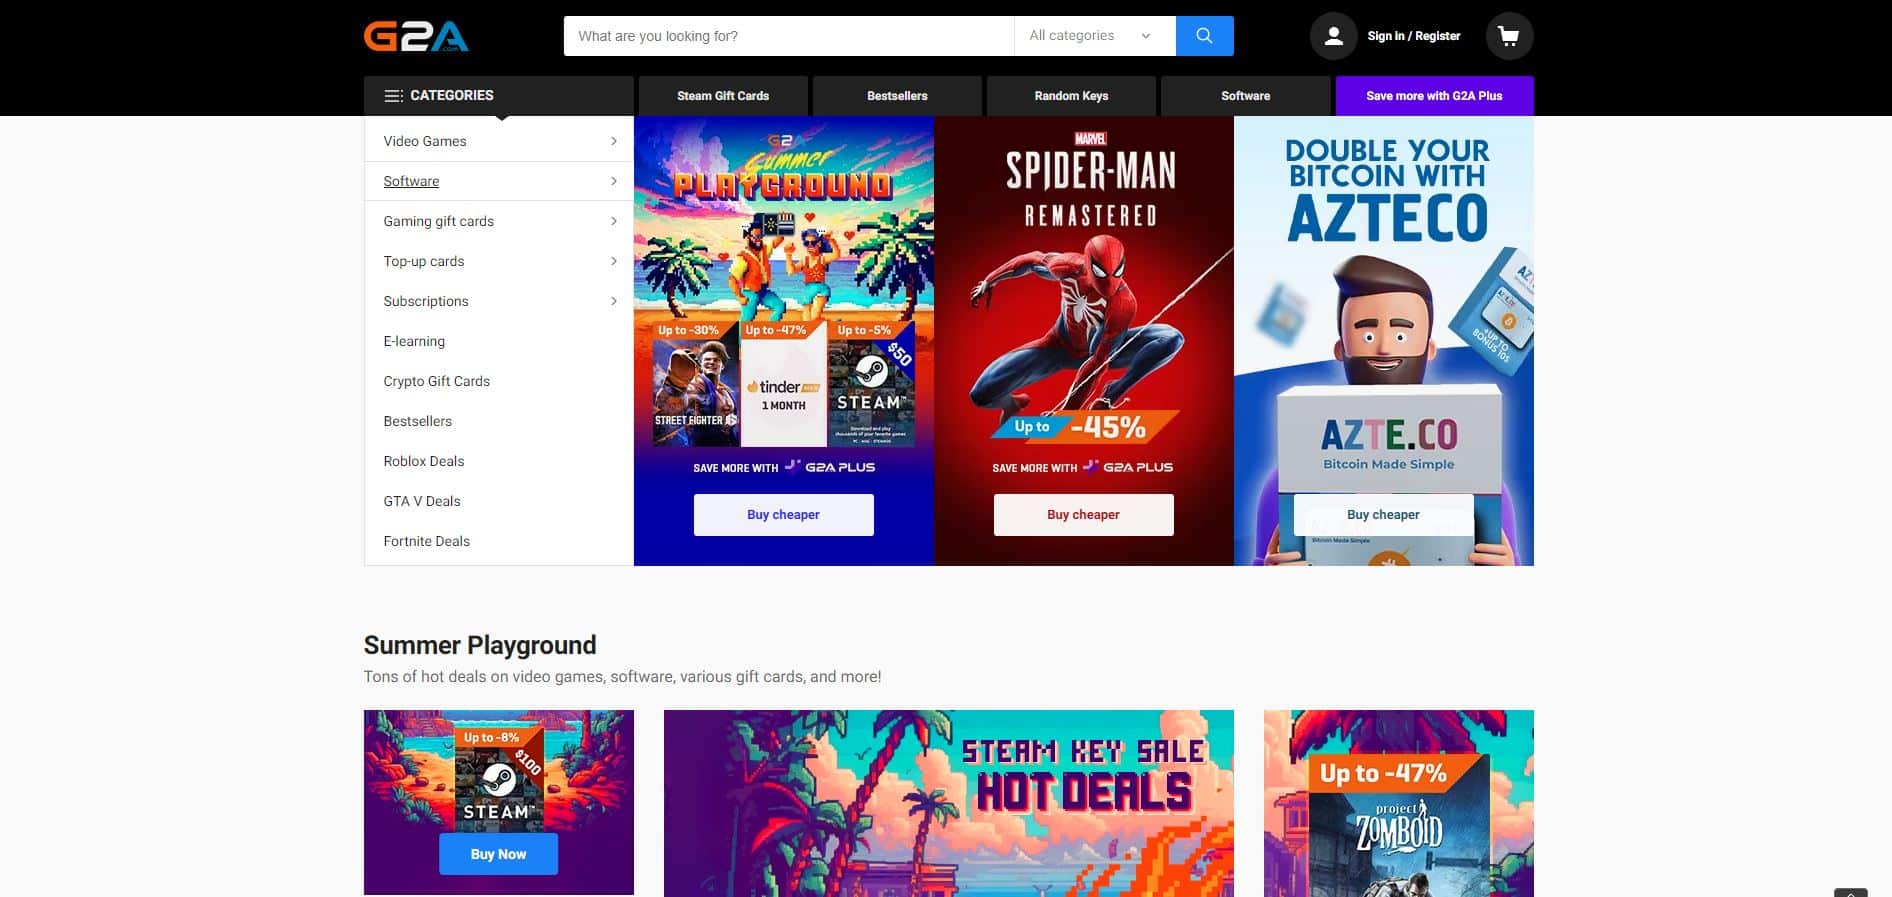Click the G2A logo

point(416,36)
